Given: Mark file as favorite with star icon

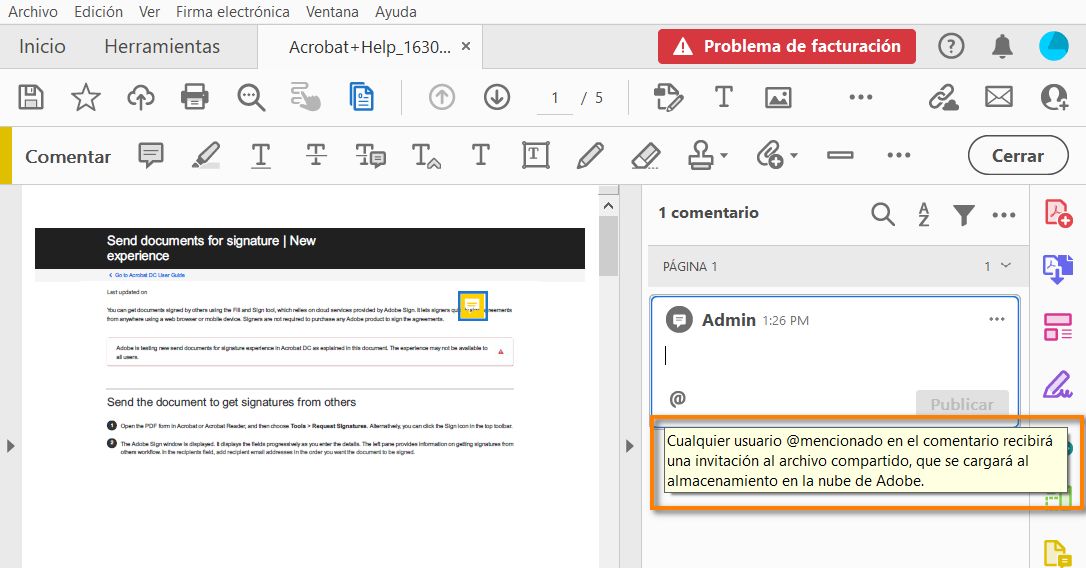Looking at the screenshot, I should tap(86, 98).
